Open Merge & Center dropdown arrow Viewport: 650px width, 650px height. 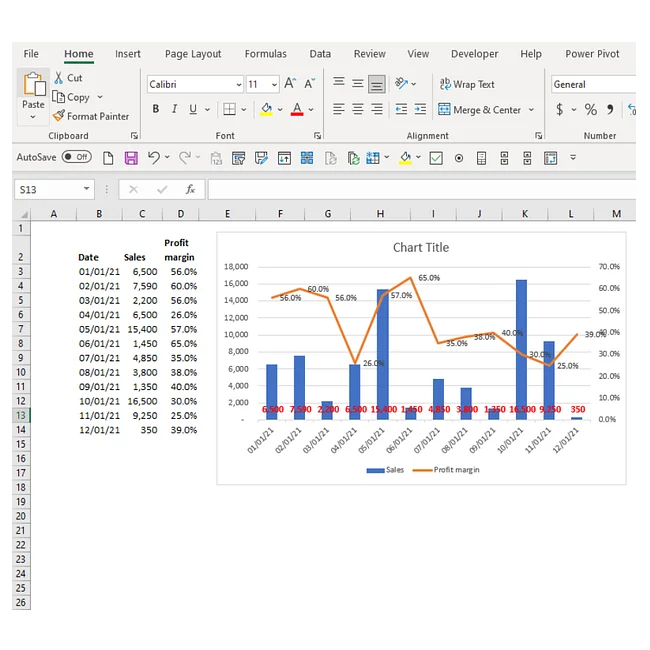[x=531, y=110]
